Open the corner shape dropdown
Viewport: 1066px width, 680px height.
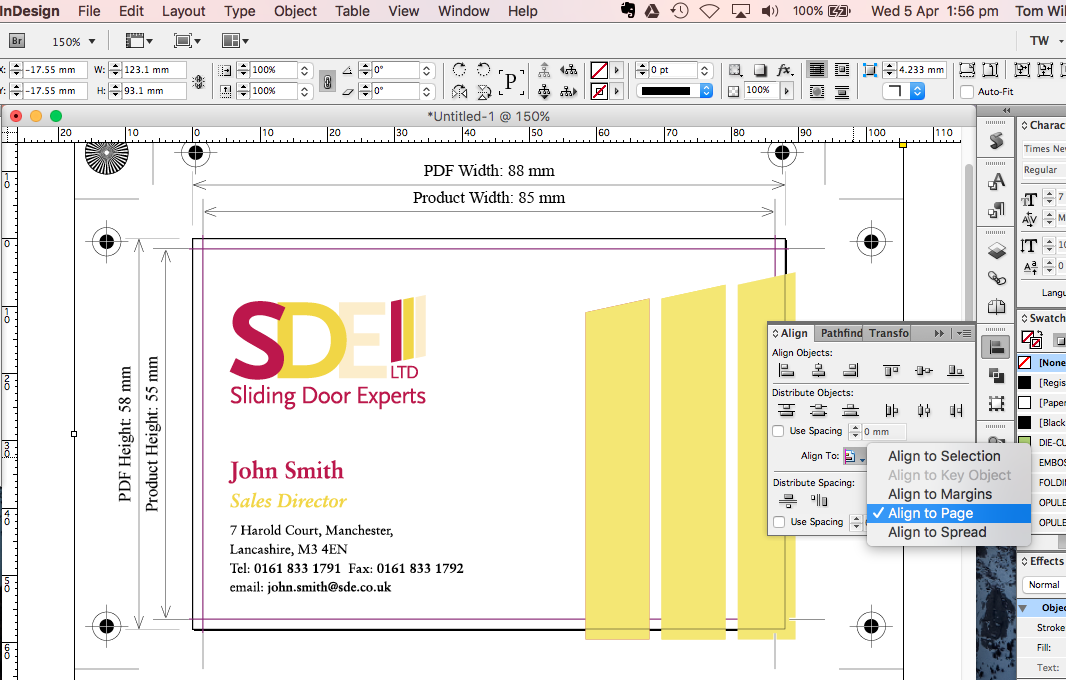pos(904,91)
